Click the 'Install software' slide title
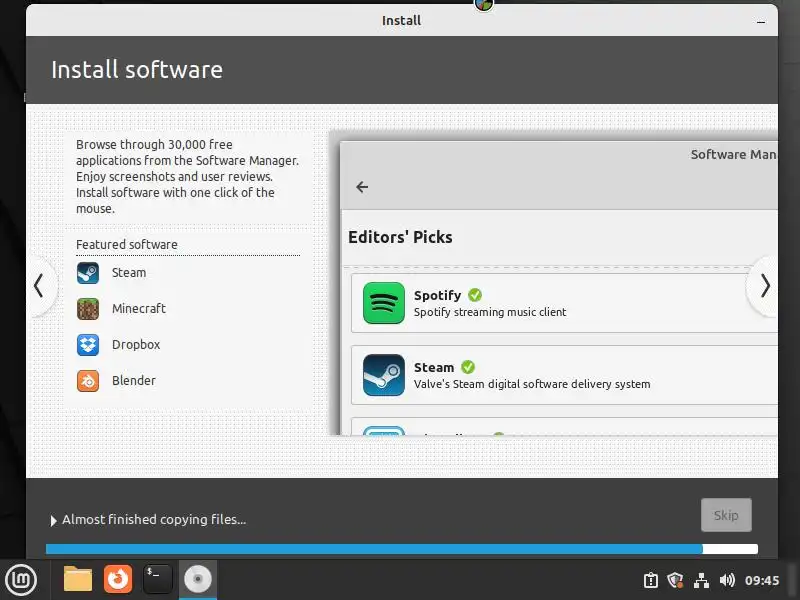 [x=137, y=70]
